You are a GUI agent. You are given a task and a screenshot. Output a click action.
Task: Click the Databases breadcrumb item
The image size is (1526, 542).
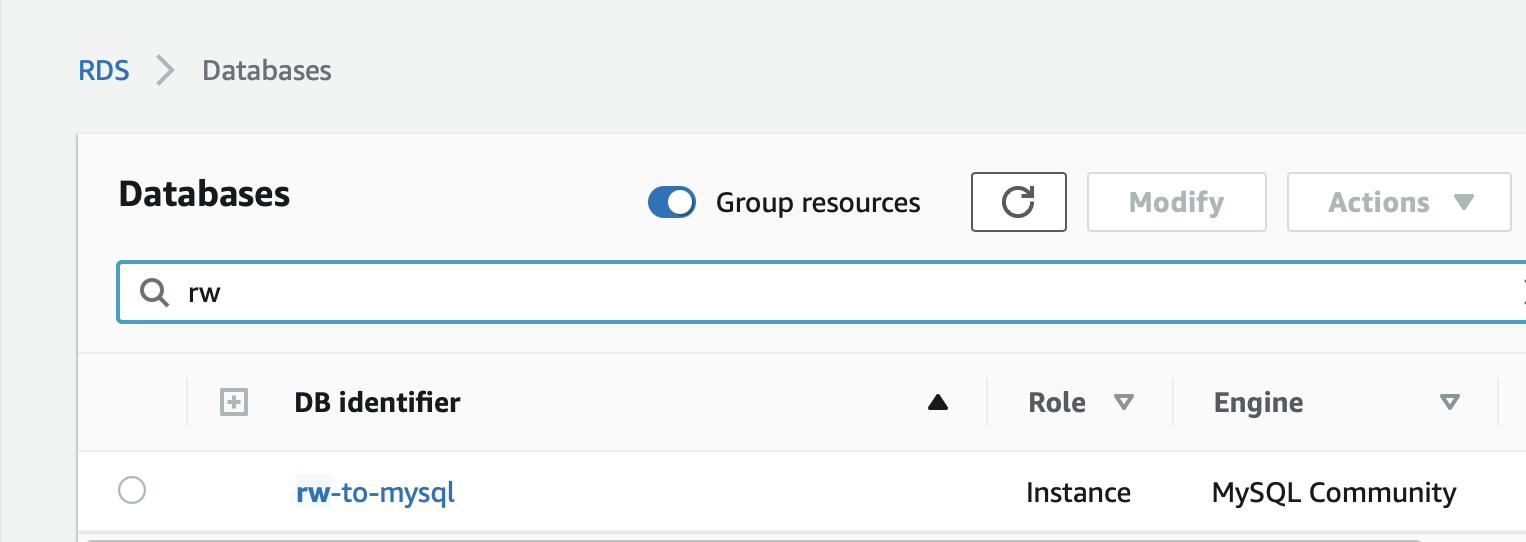click(x=267, y=71)
